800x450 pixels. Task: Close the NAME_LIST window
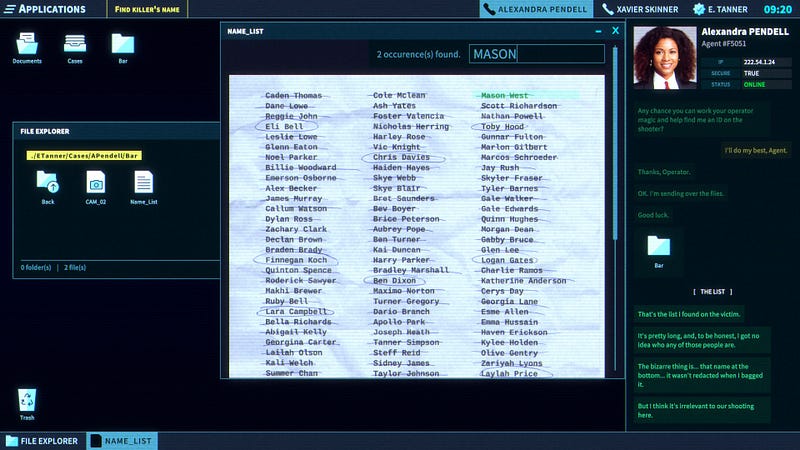coord(616,31)
